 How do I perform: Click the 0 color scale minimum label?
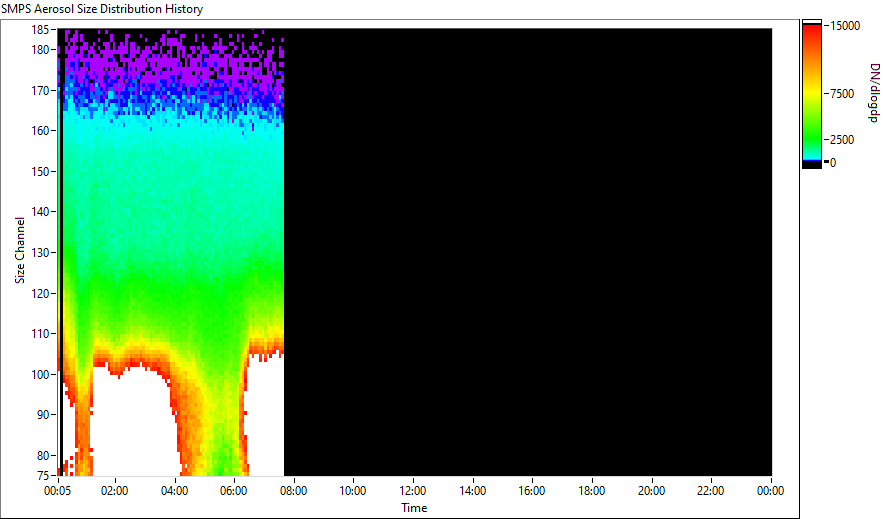(x=833, y=163)
